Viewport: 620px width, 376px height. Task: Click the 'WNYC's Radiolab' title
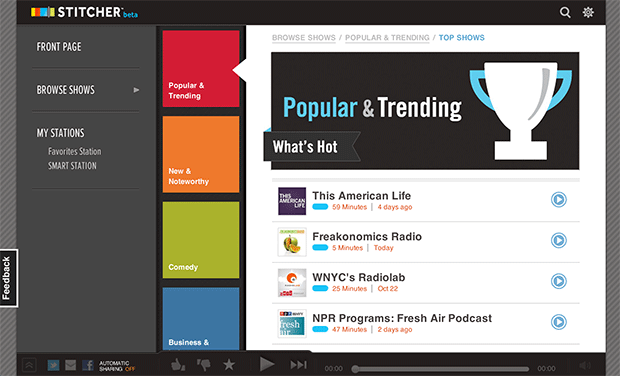[x=359, y=277]
